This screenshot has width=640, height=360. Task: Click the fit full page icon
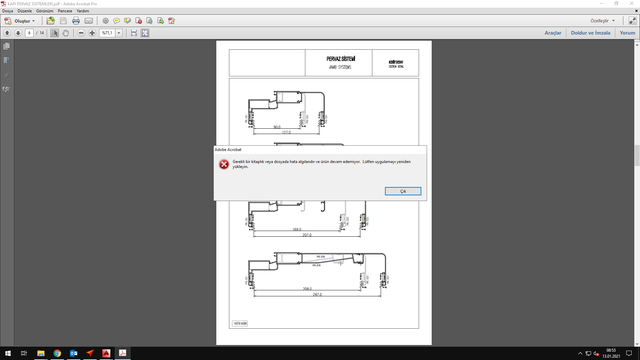[145, 33]
